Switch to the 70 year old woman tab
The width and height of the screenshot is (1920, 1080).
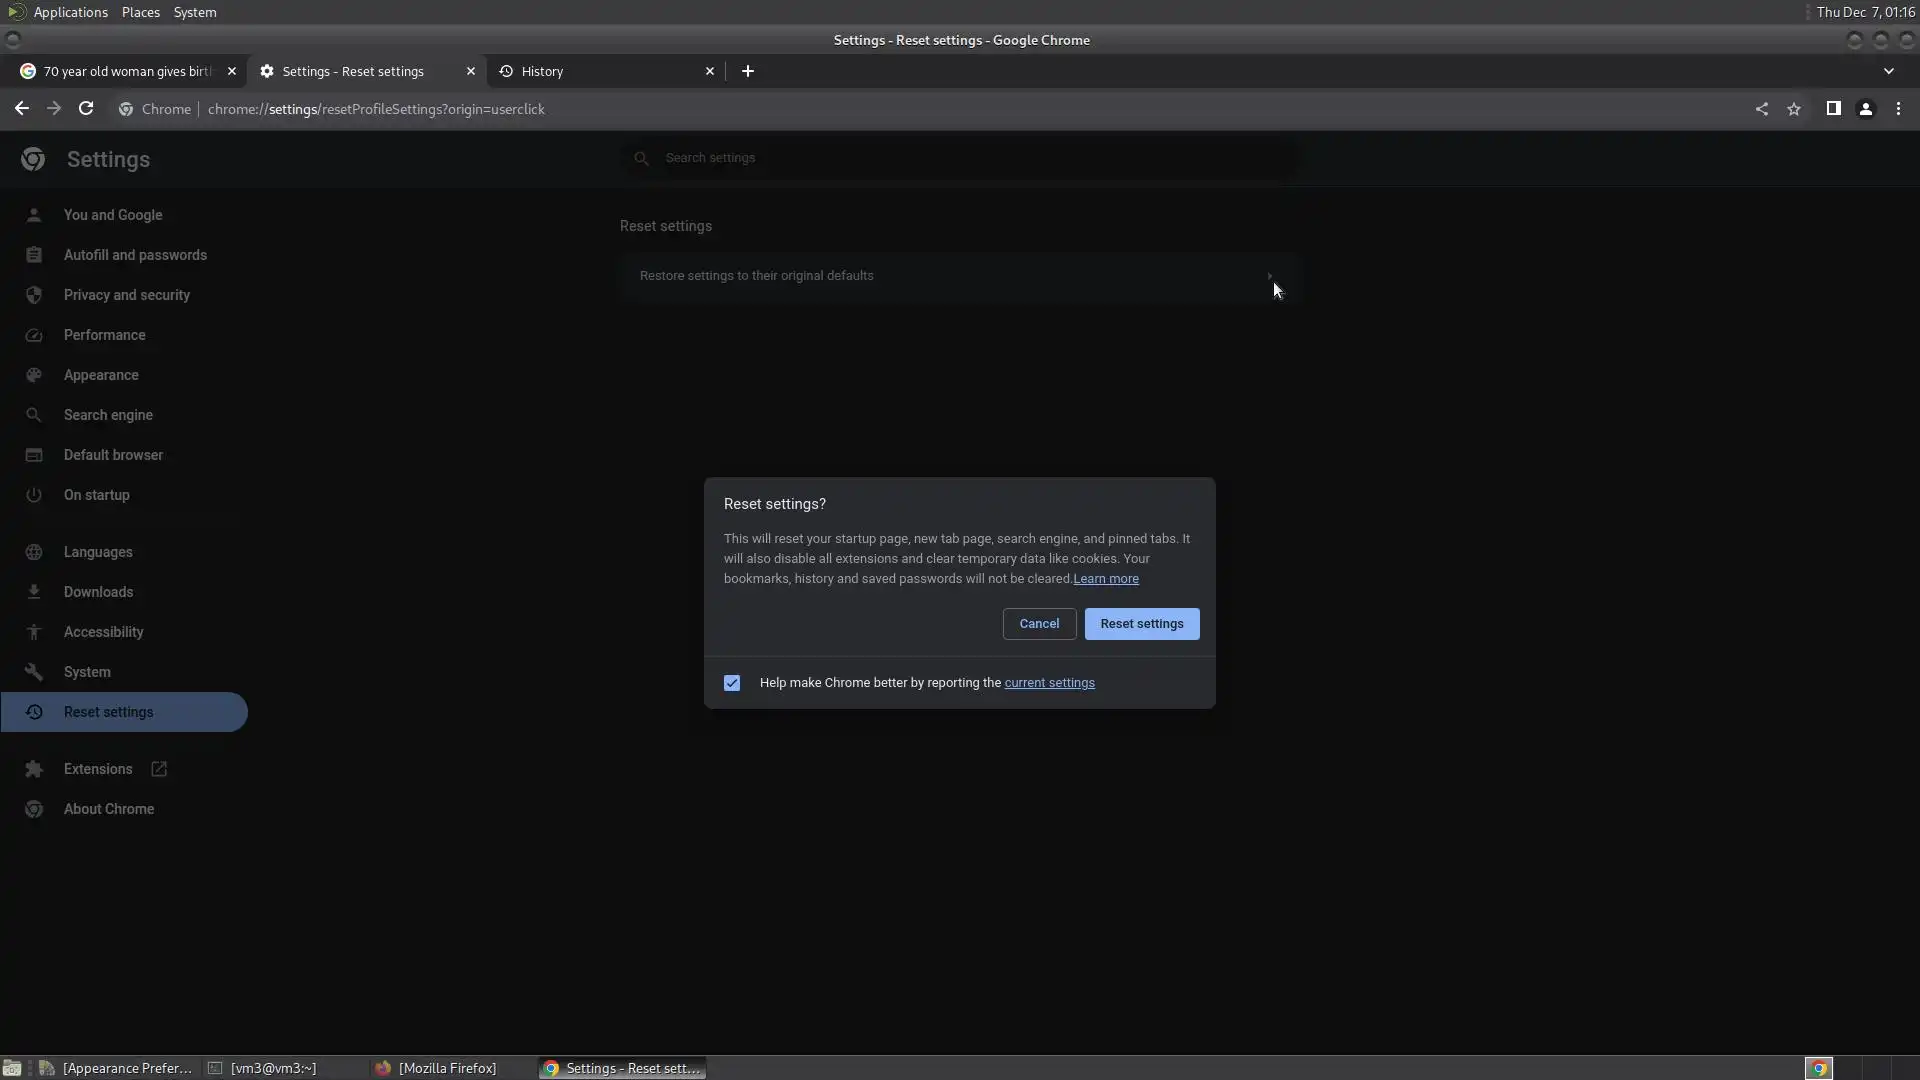[x=127, y=71]
